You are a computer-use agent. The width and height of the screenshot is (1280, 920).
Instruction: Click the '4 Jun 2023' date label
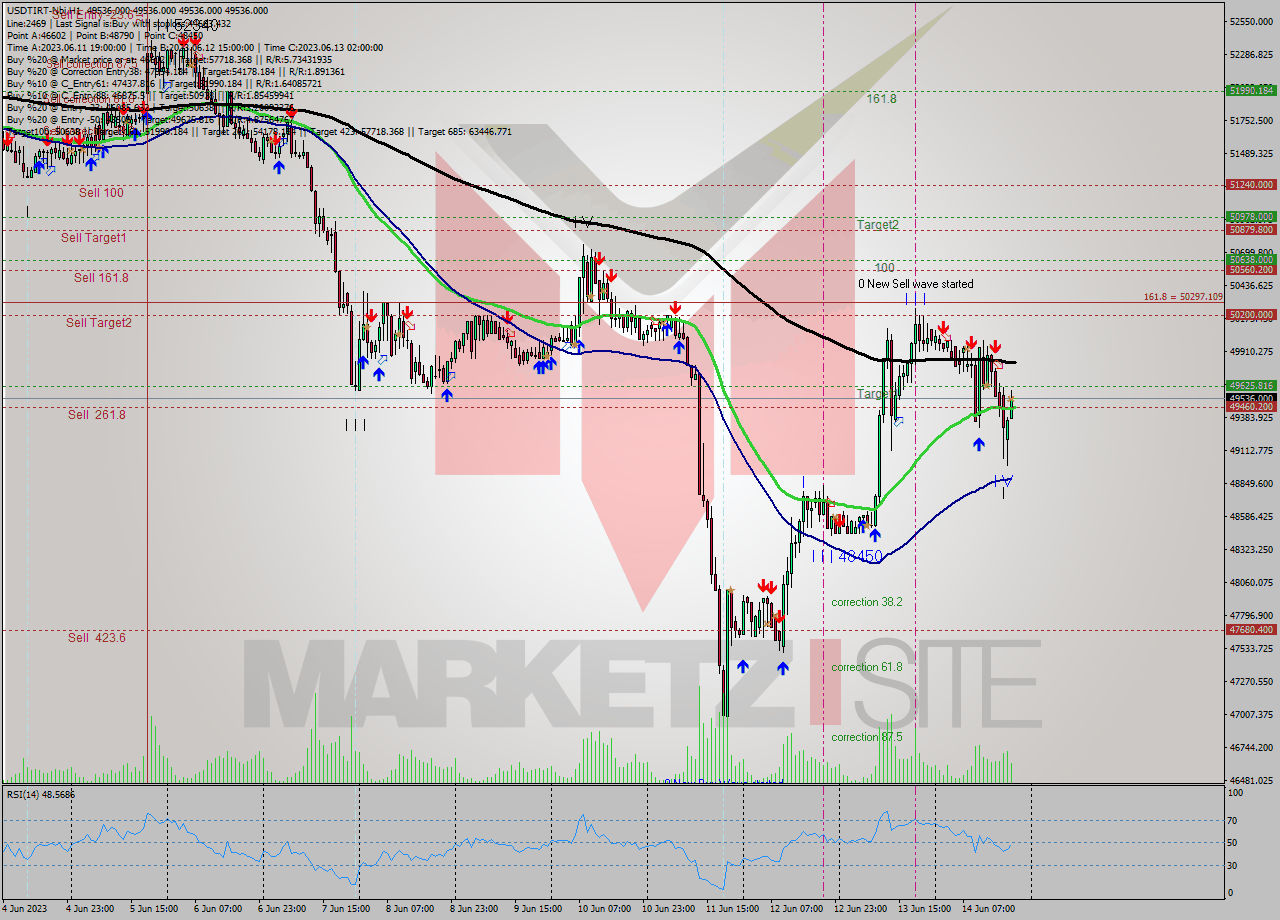pos(24,909)
